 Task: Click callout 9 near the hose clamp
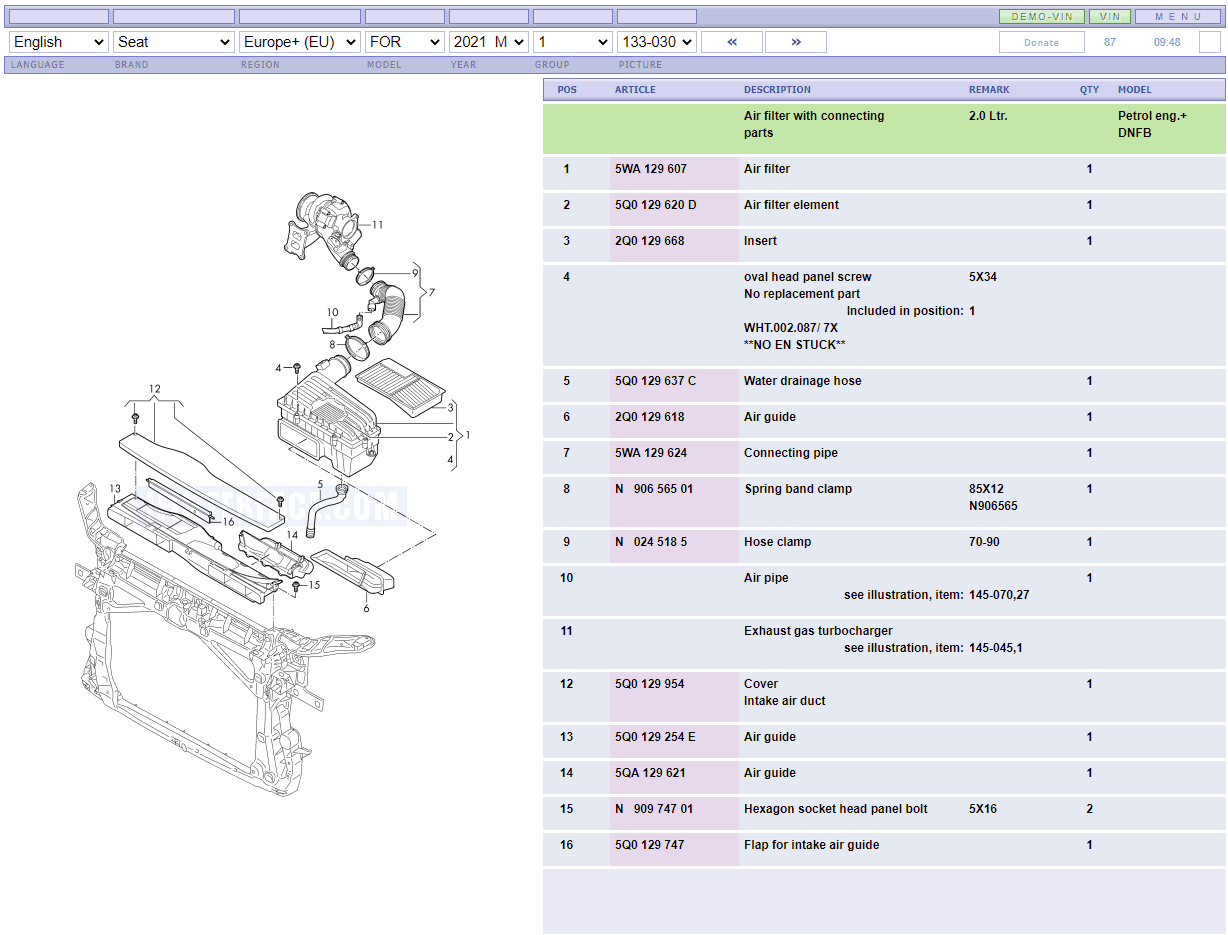(414, 272)
